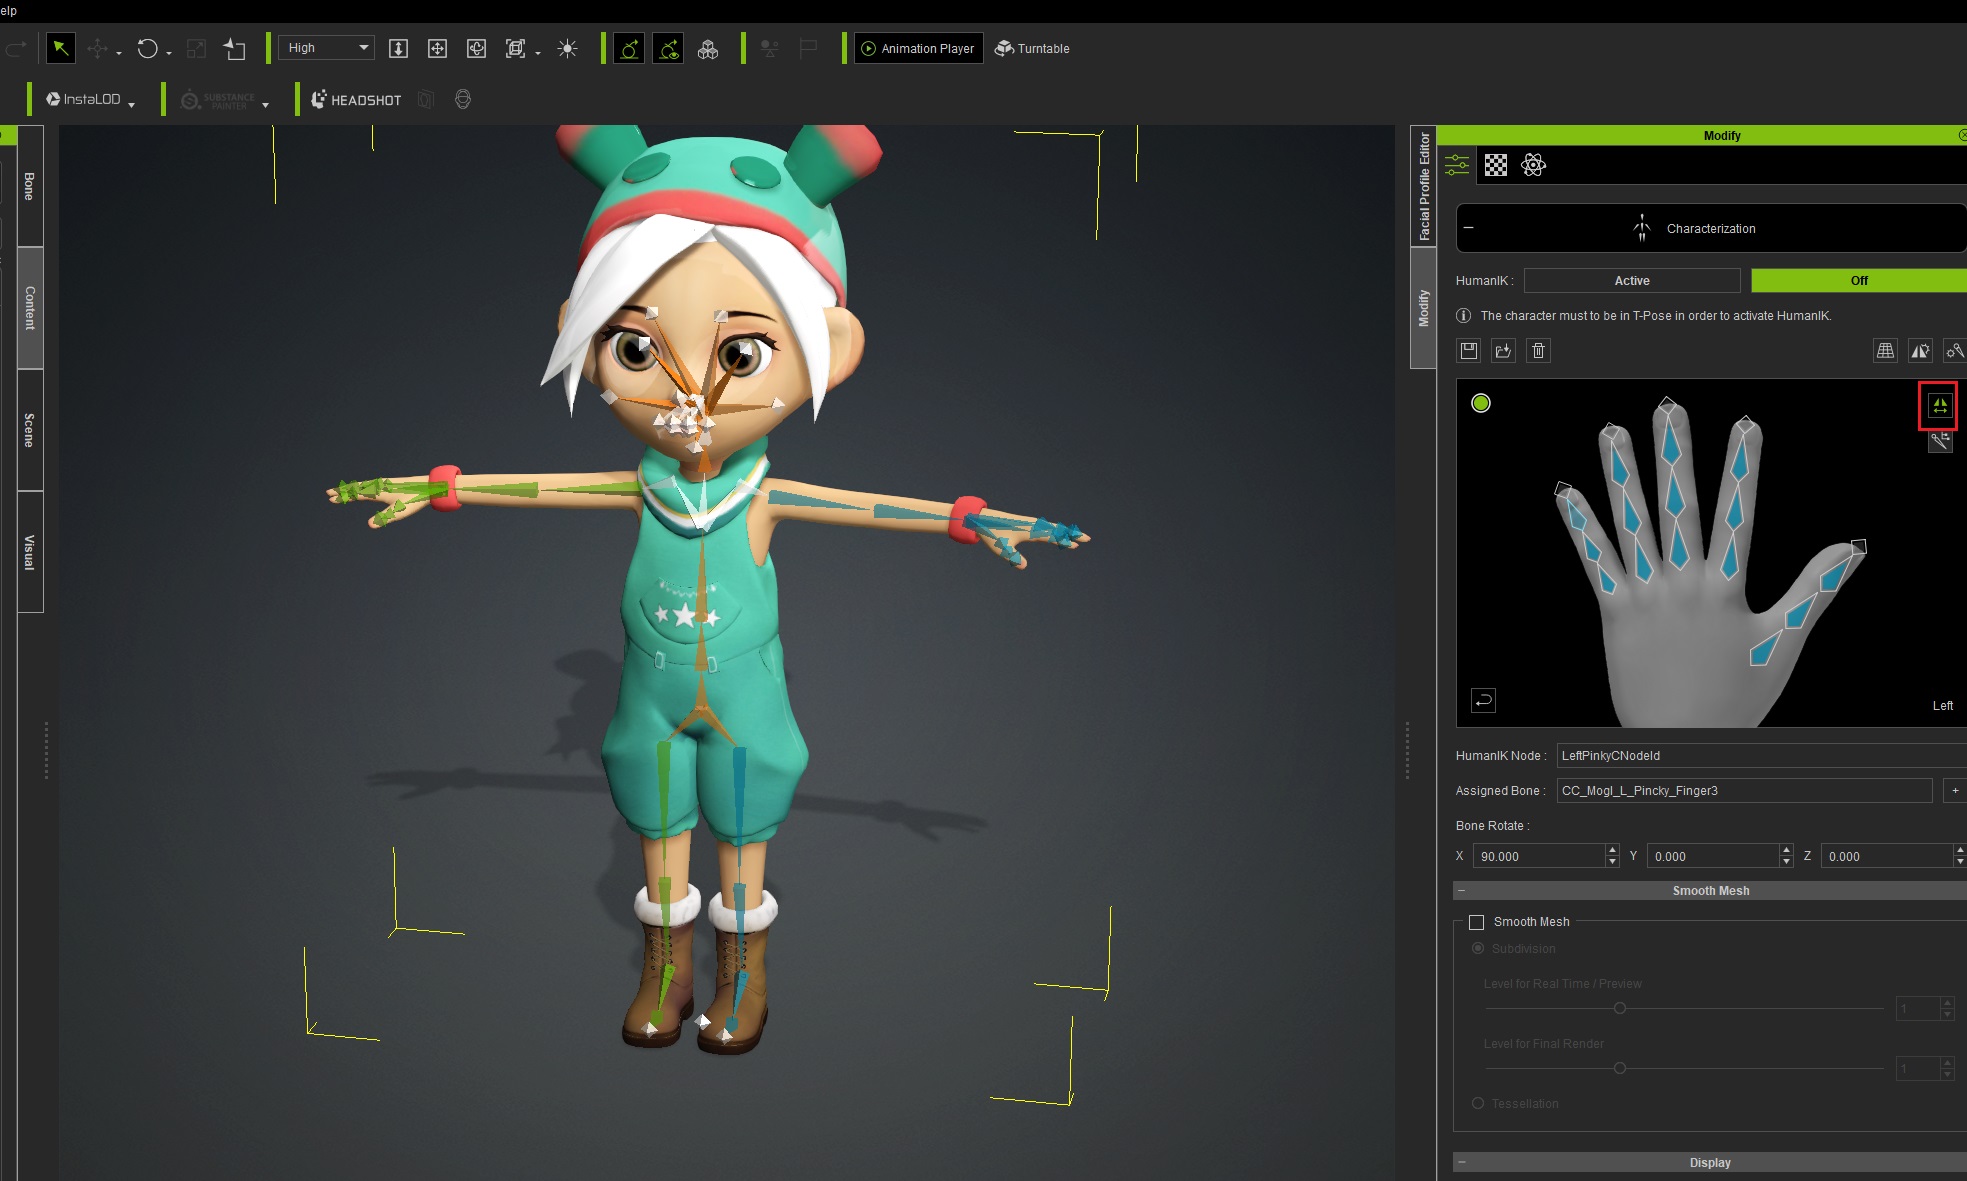Screen dimensions: 1967x1181
Task: Launch the Headshot plugin
Action: click(356, 100)
